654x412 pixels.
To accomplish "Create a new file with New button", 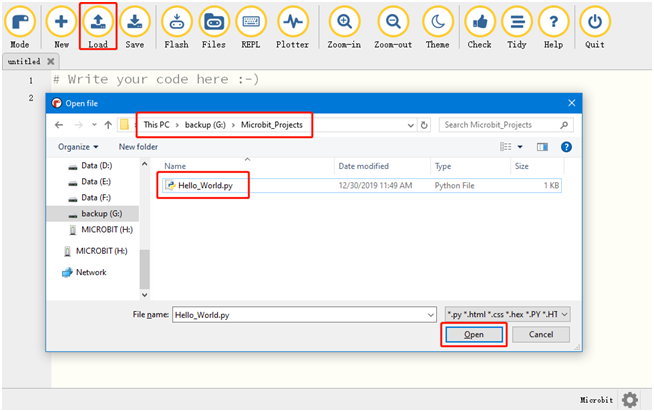I will click(61, 22).
